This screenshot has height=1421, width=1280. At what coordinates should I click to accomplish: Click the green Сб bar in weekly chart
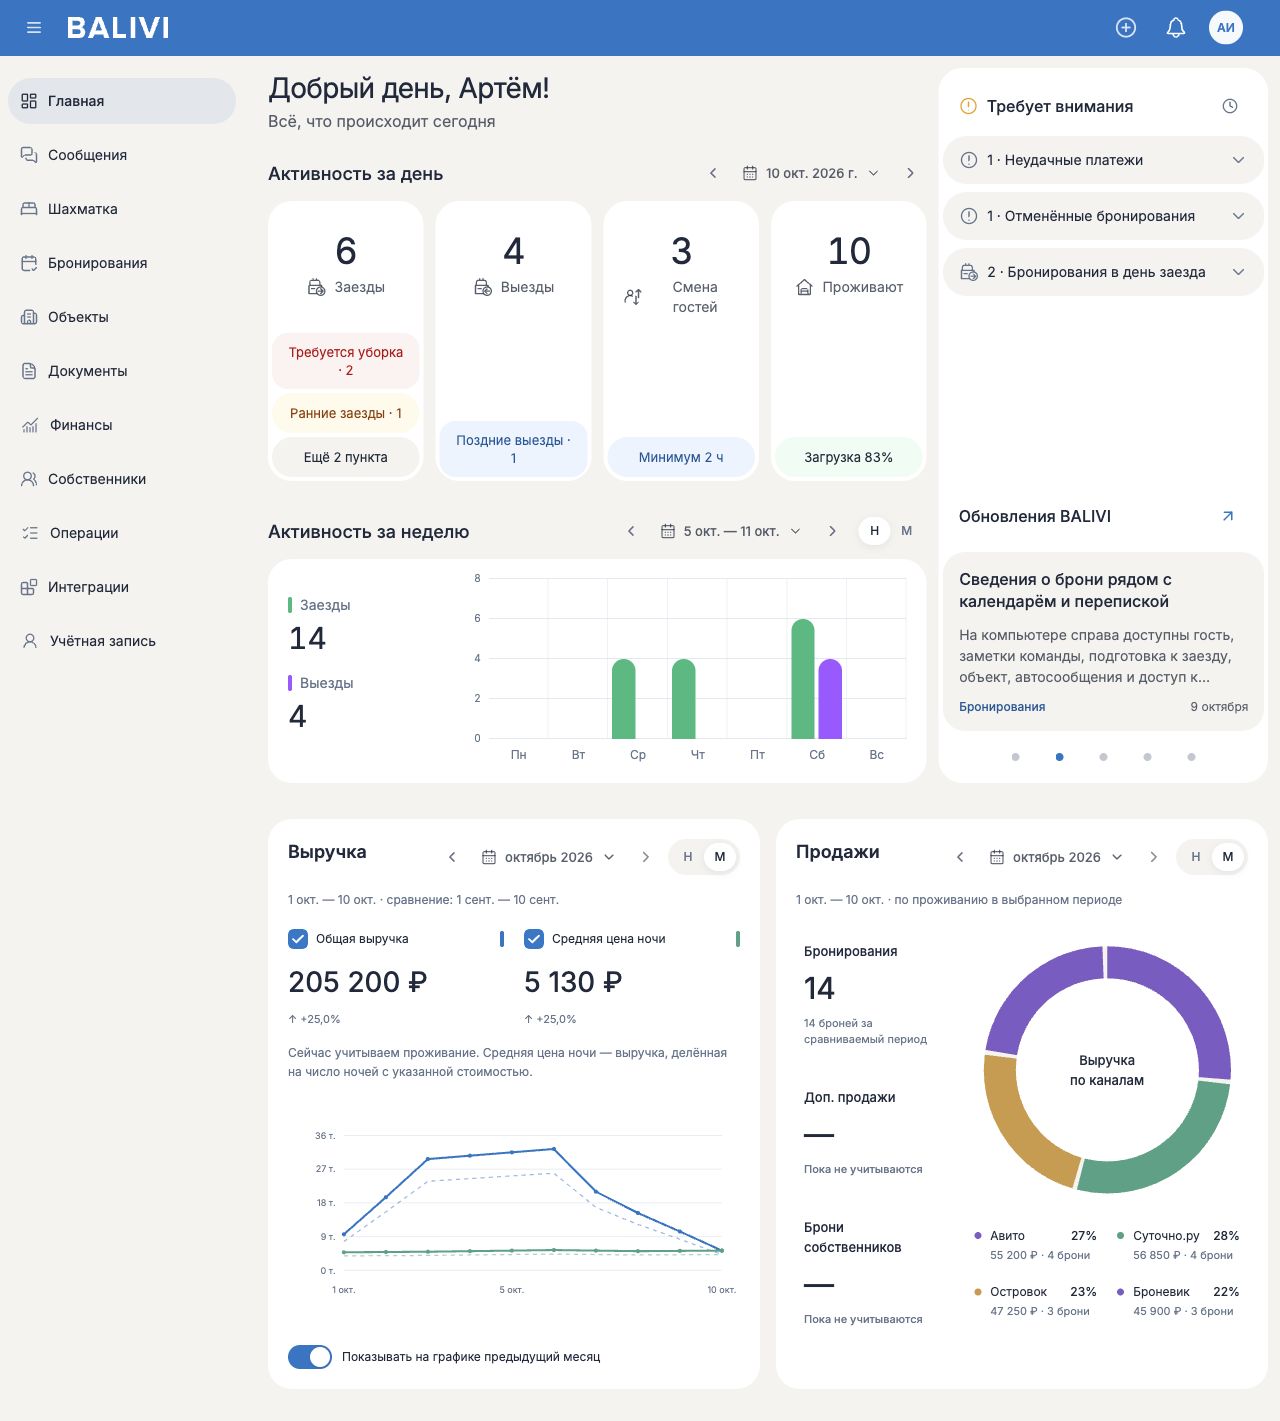[802, 679]
